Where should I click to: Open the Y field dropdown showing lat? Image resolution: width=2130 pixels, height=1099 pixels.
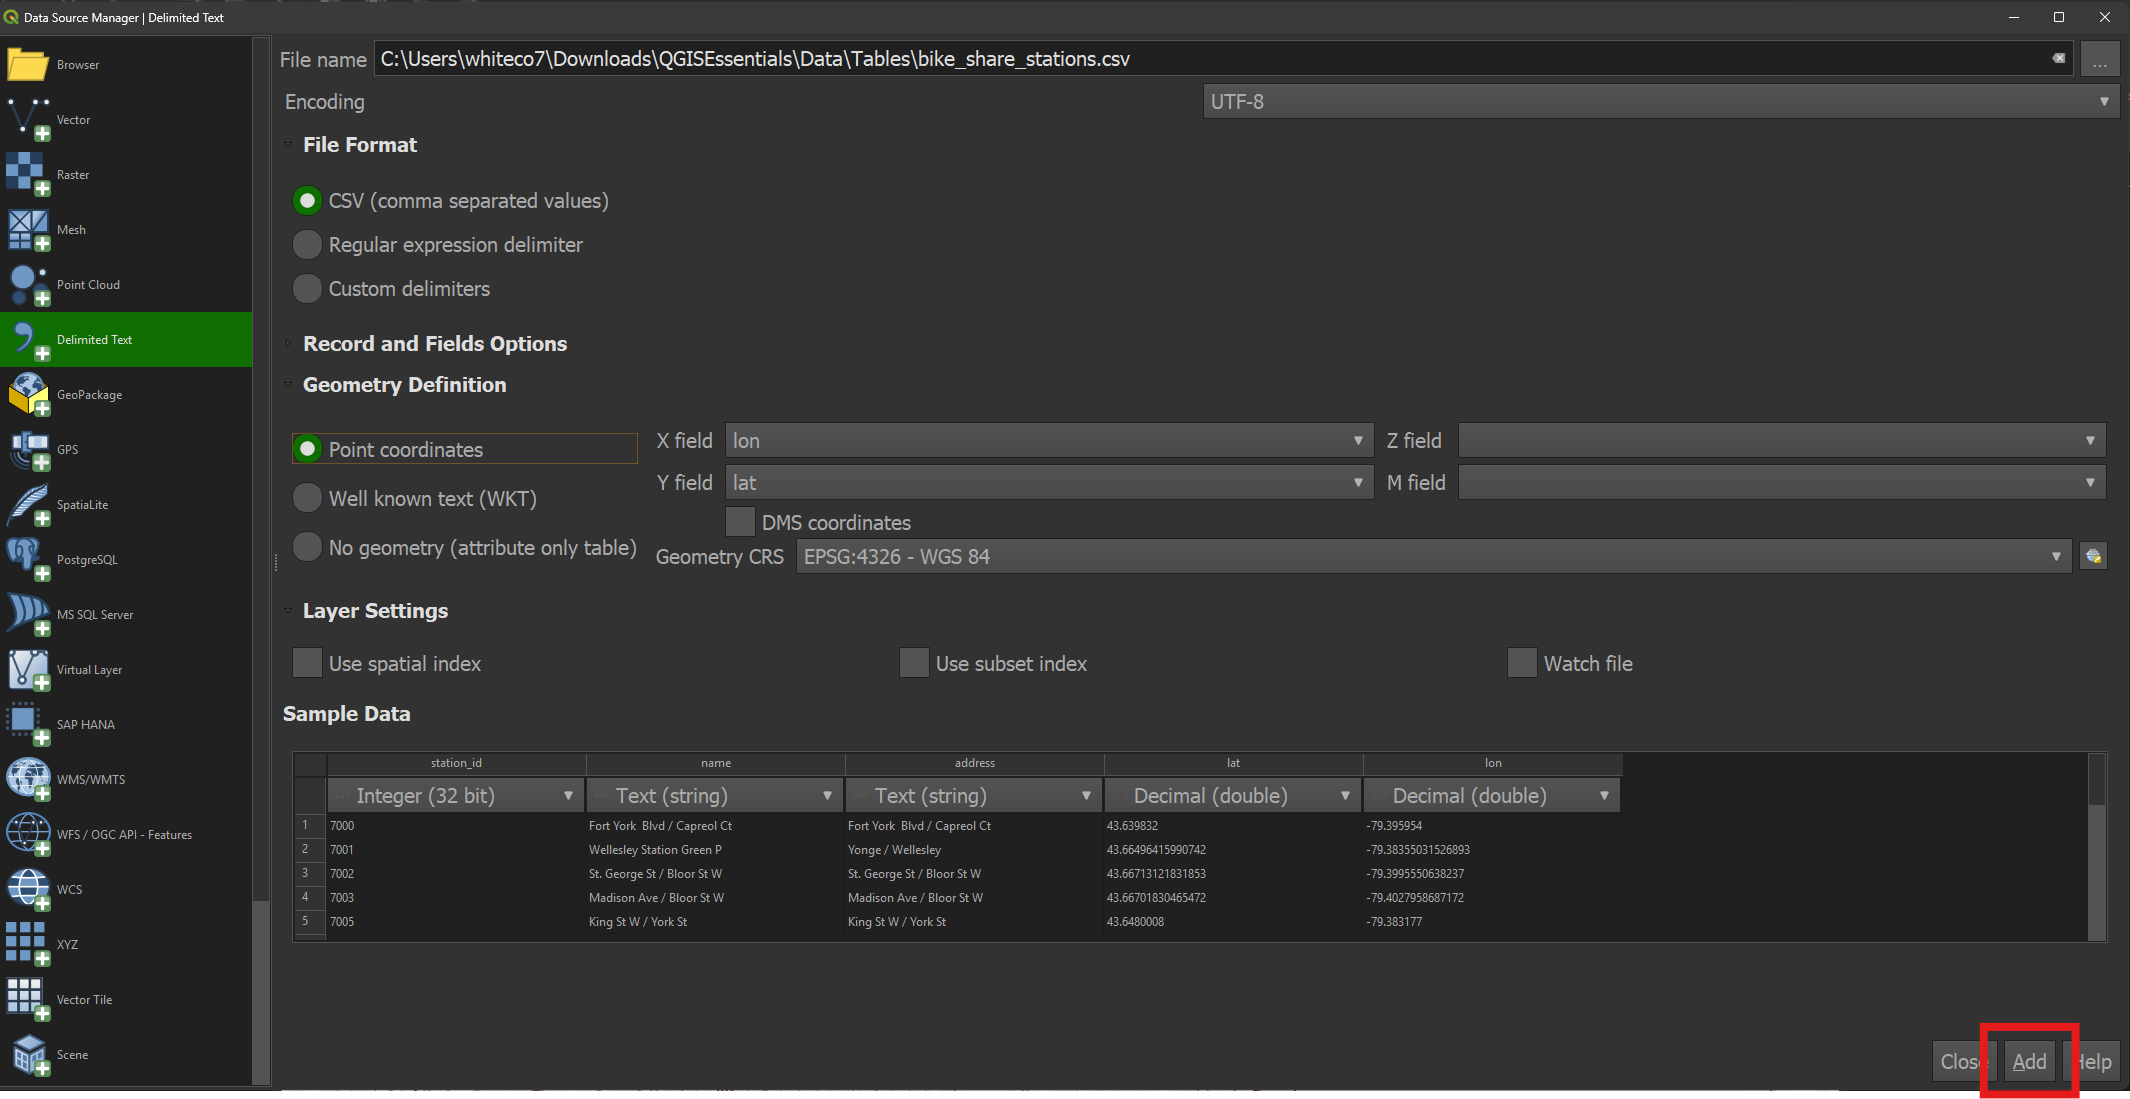click(x=1049, y=482)
